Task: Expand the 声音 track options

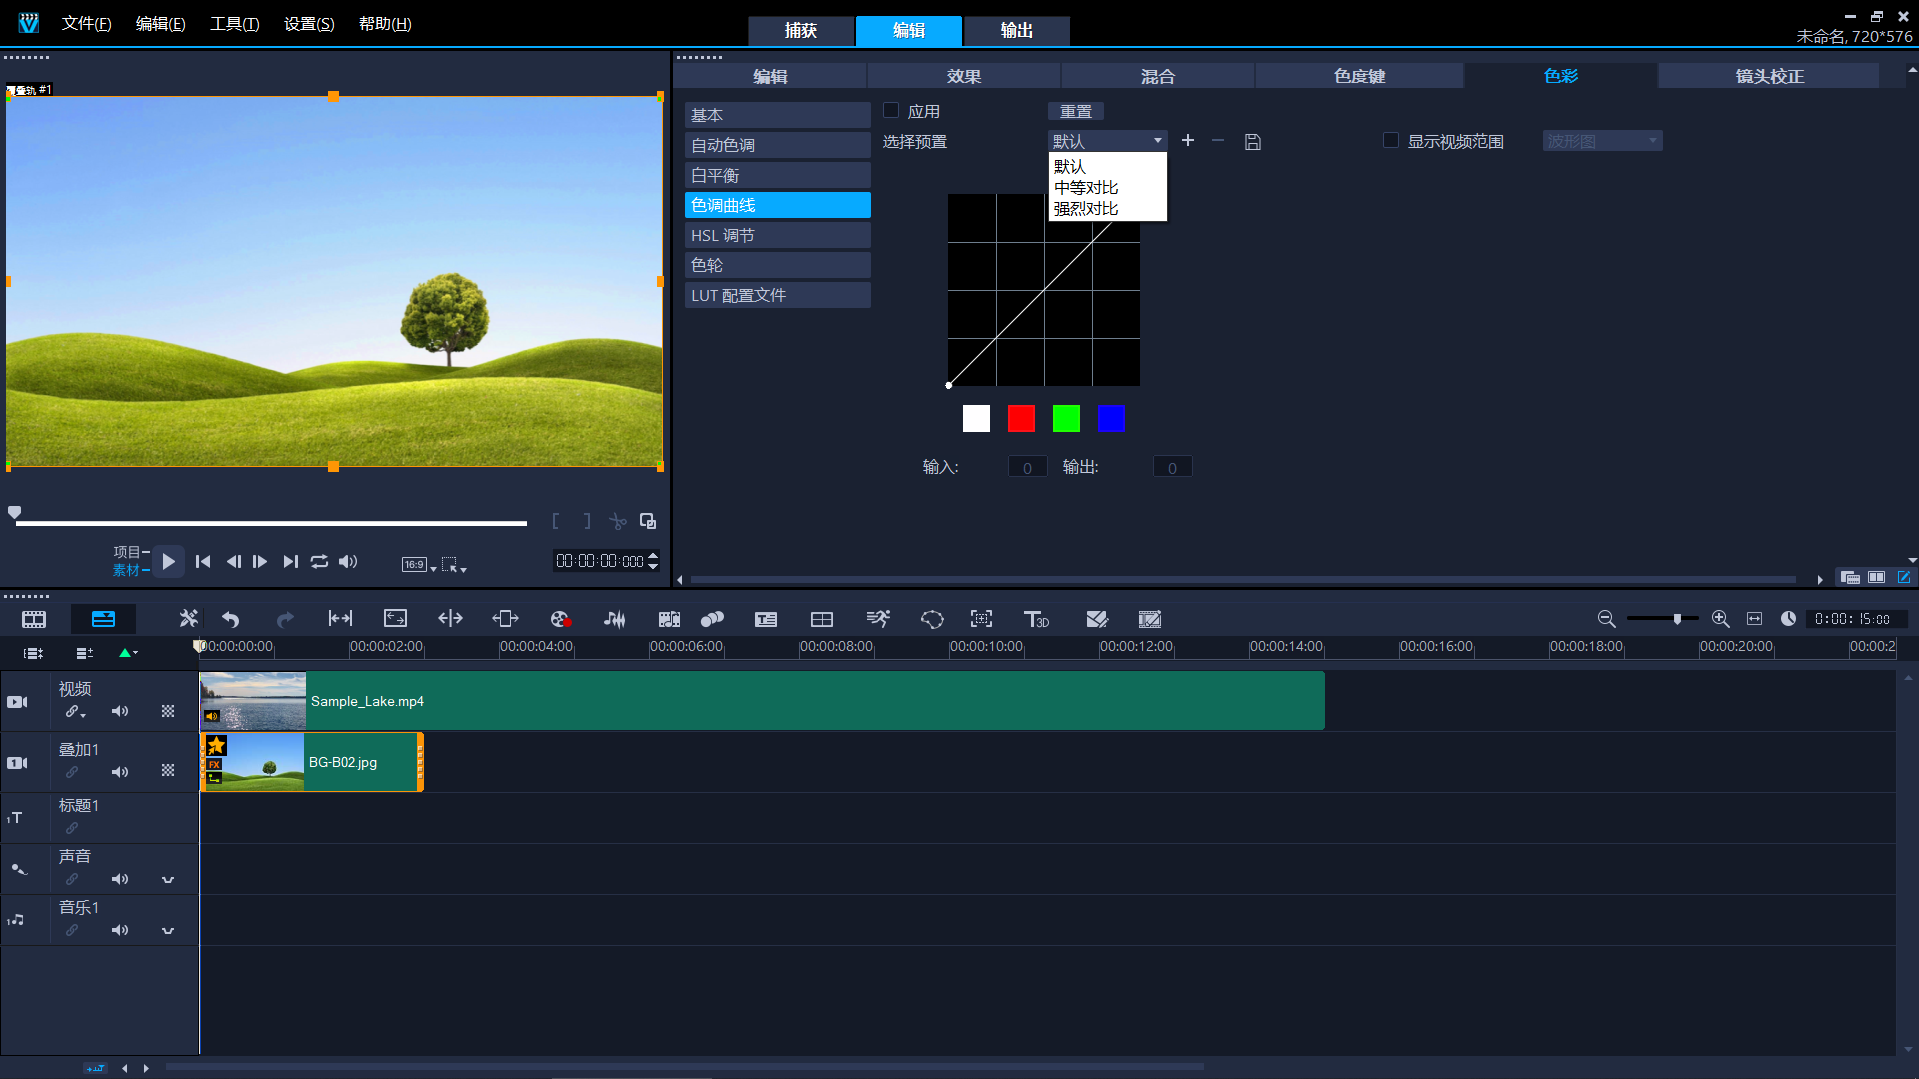Action: click(168, 880)
